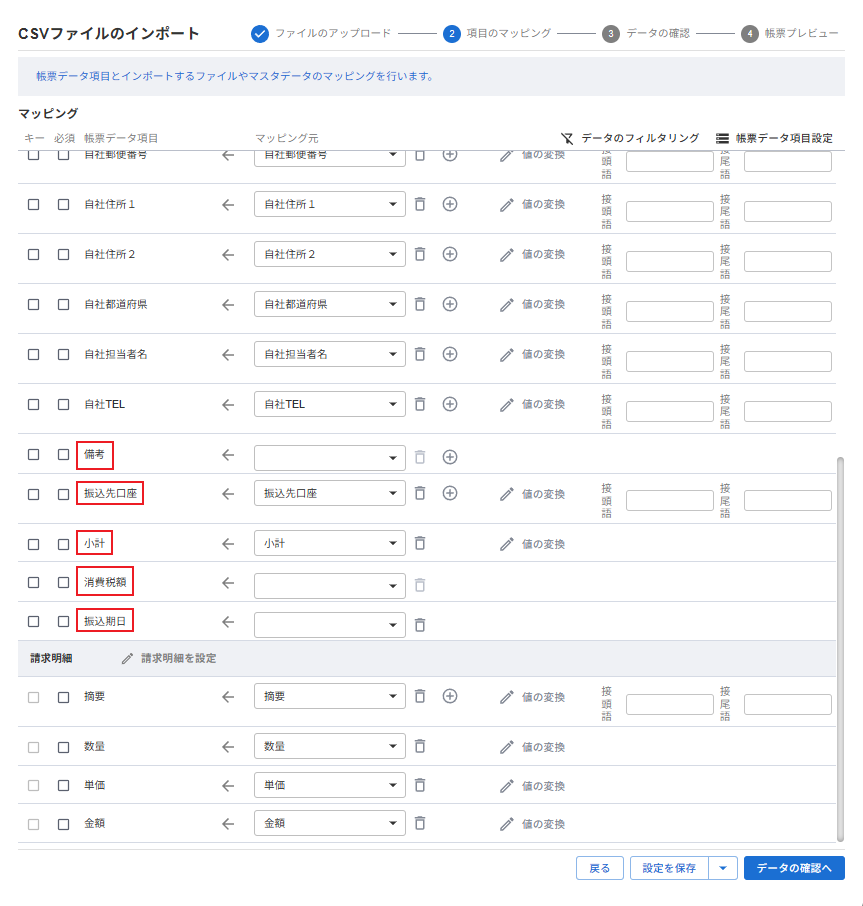Remove the 摘要 mapping via trash icon
The image size is (863, 906).
[x=420, y=696]
